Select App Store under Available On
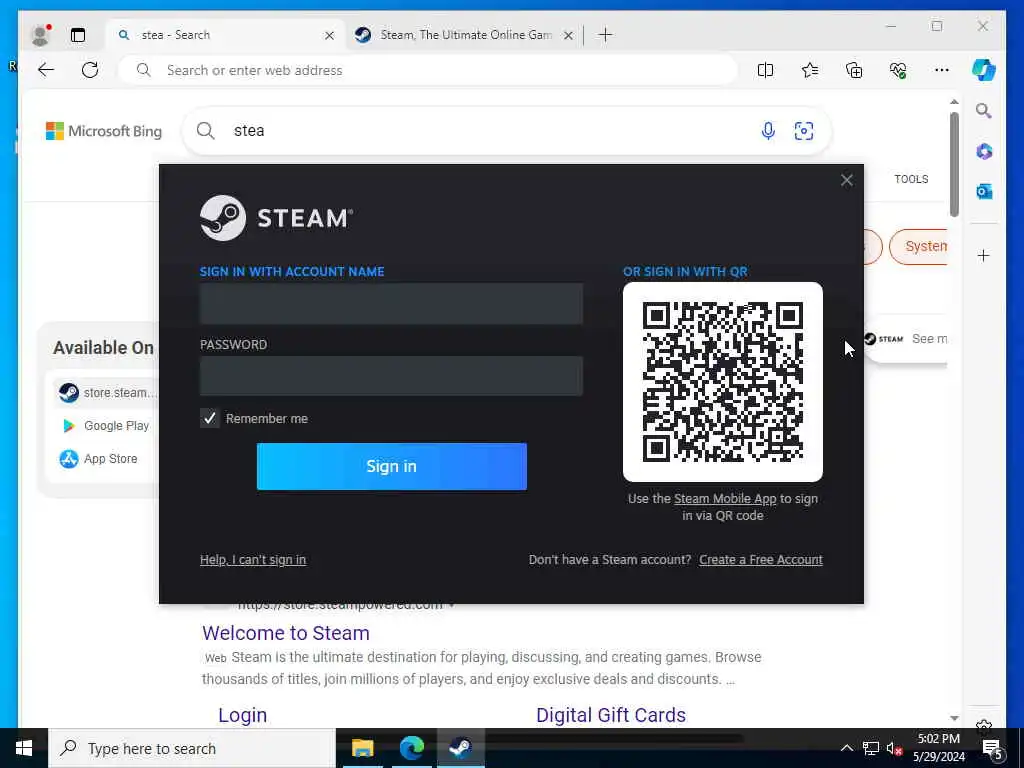 99,459
